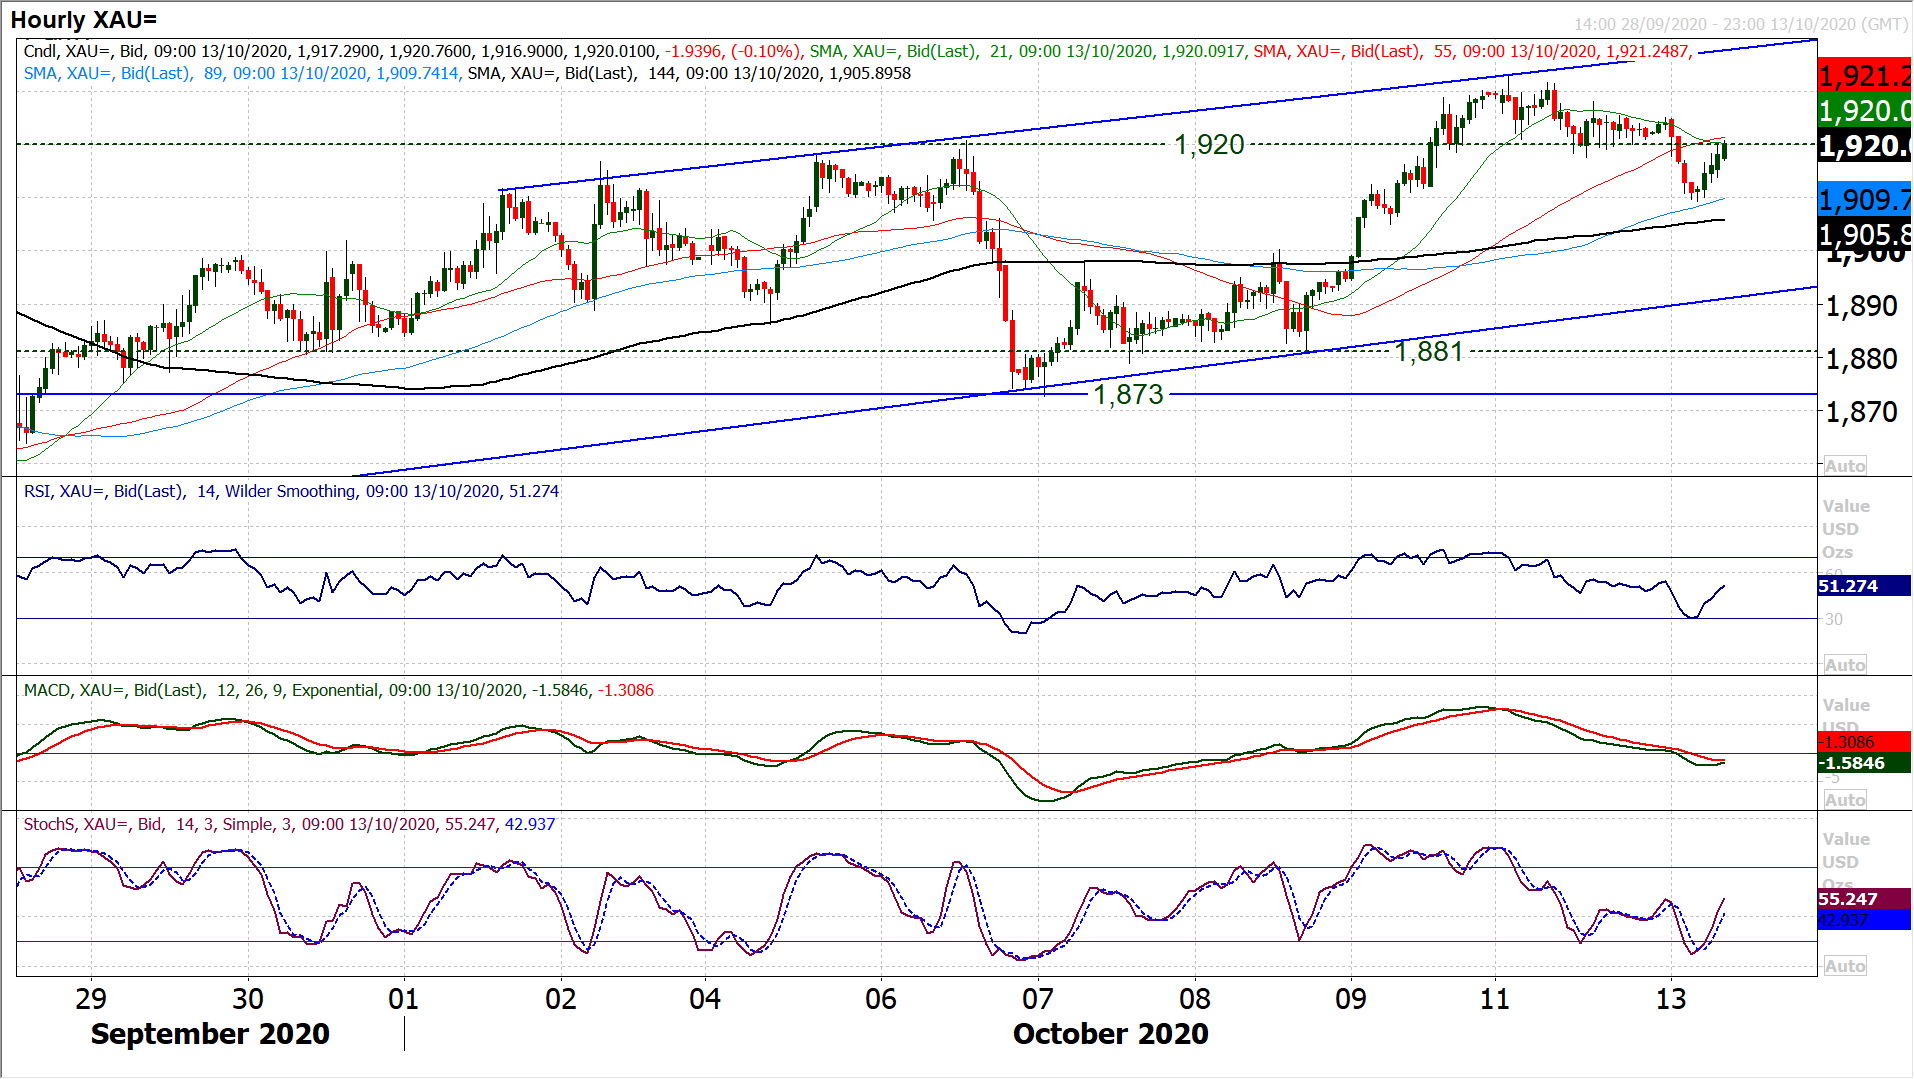The image size is (1914, 1079).
Task: Click the MACD value tag -1.5846
Action: [1865, 763]
